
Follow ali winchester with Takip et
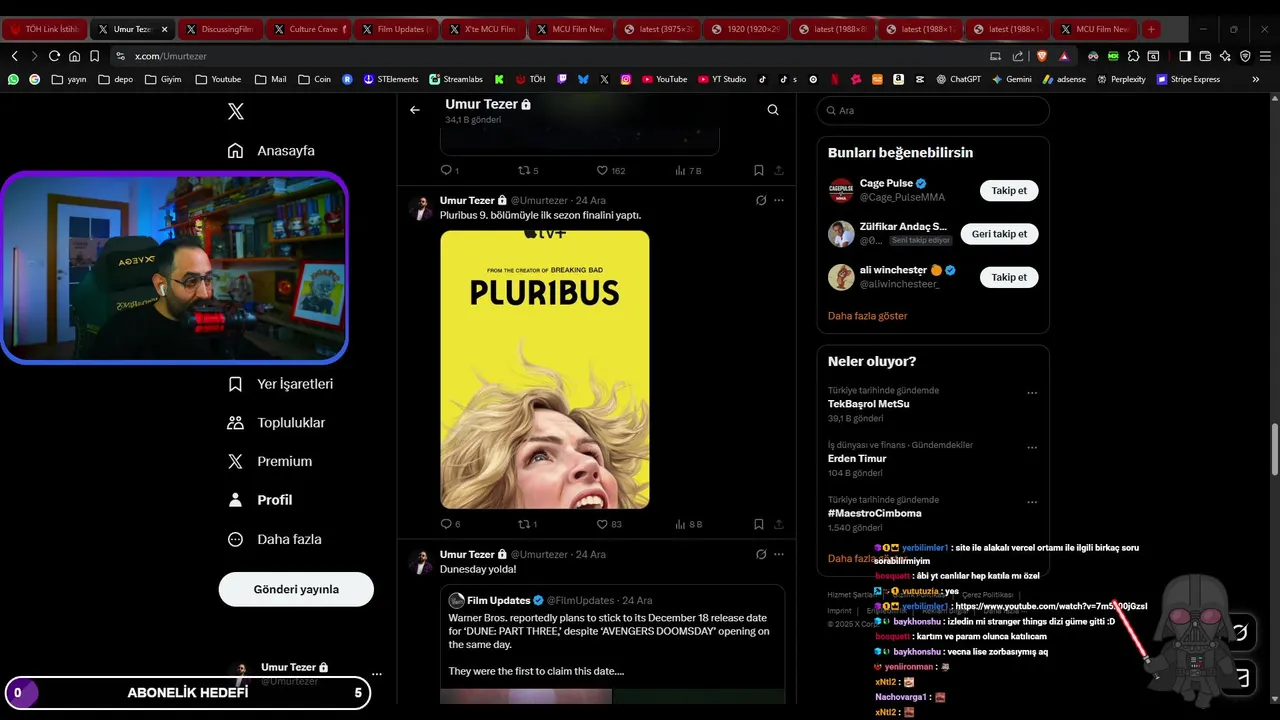pyautogui.click(x=1009, y=277)
